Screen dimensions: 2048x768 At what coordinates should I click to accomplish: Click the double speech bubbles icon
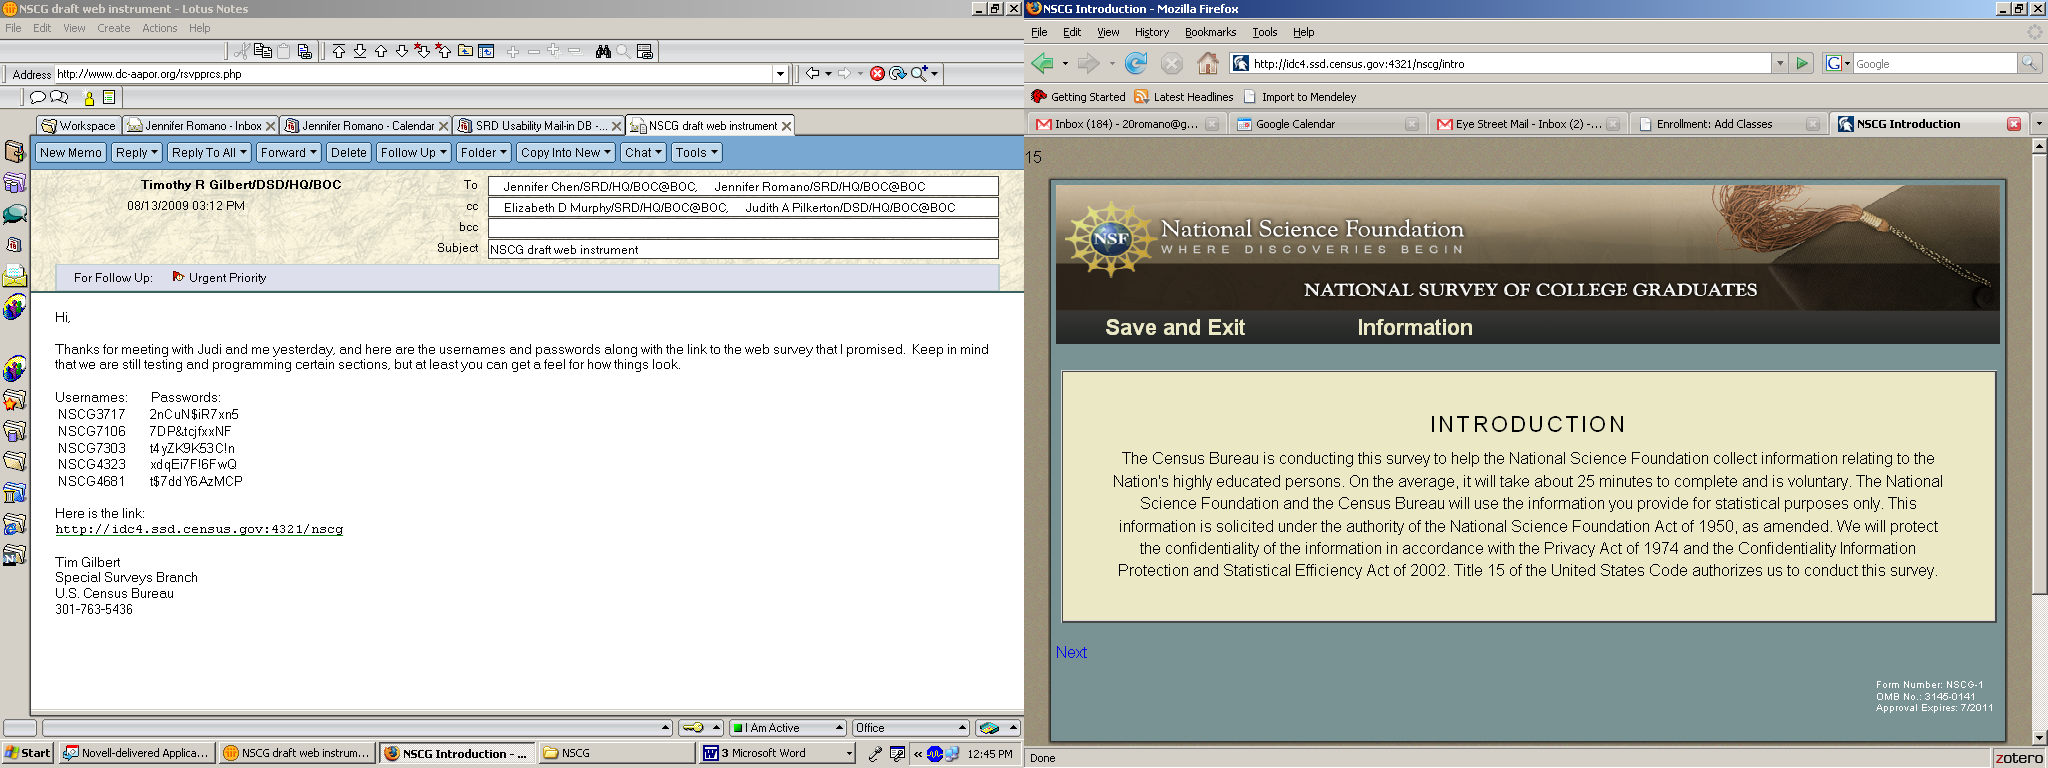(x=59, y=97)
